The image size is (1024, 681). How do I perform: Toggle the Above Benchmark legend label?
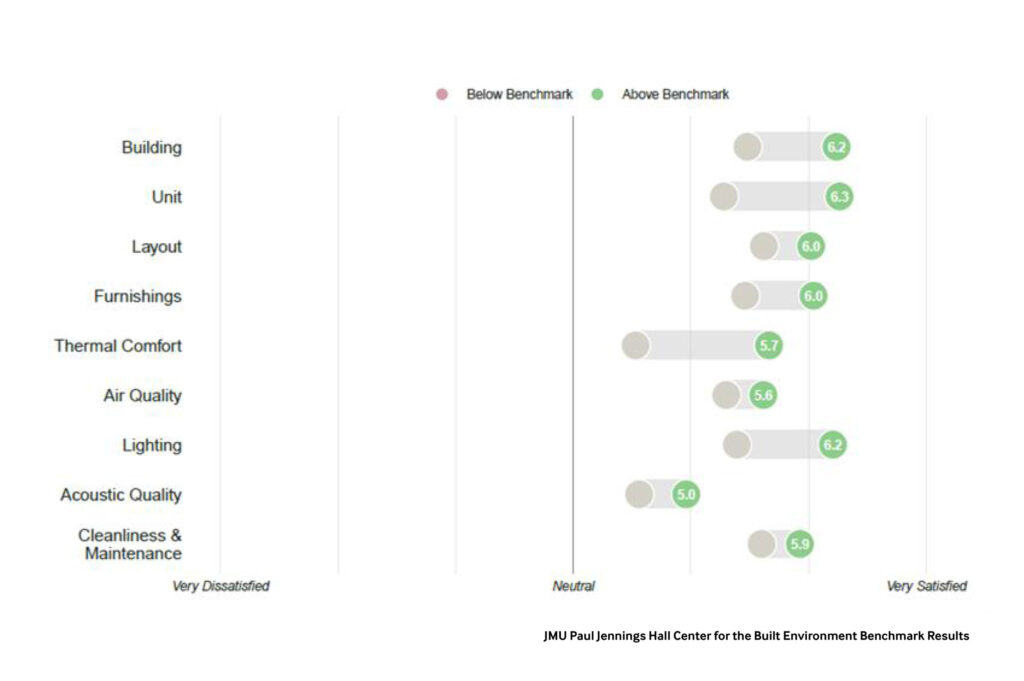click(x=675, y=95)
